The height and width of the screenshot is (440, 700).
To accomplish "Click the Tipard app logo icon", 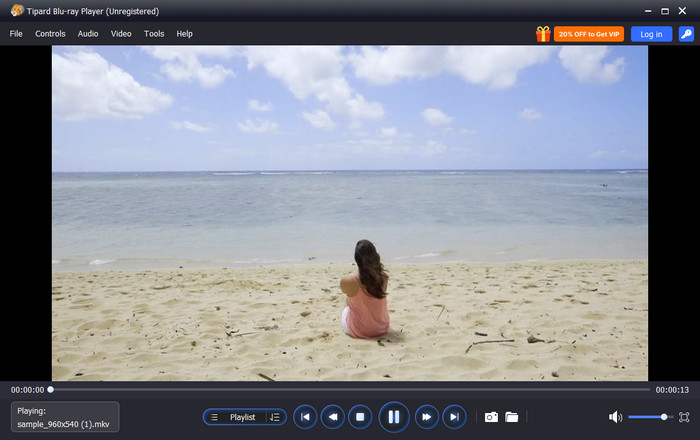I will (x=17, y=10).
